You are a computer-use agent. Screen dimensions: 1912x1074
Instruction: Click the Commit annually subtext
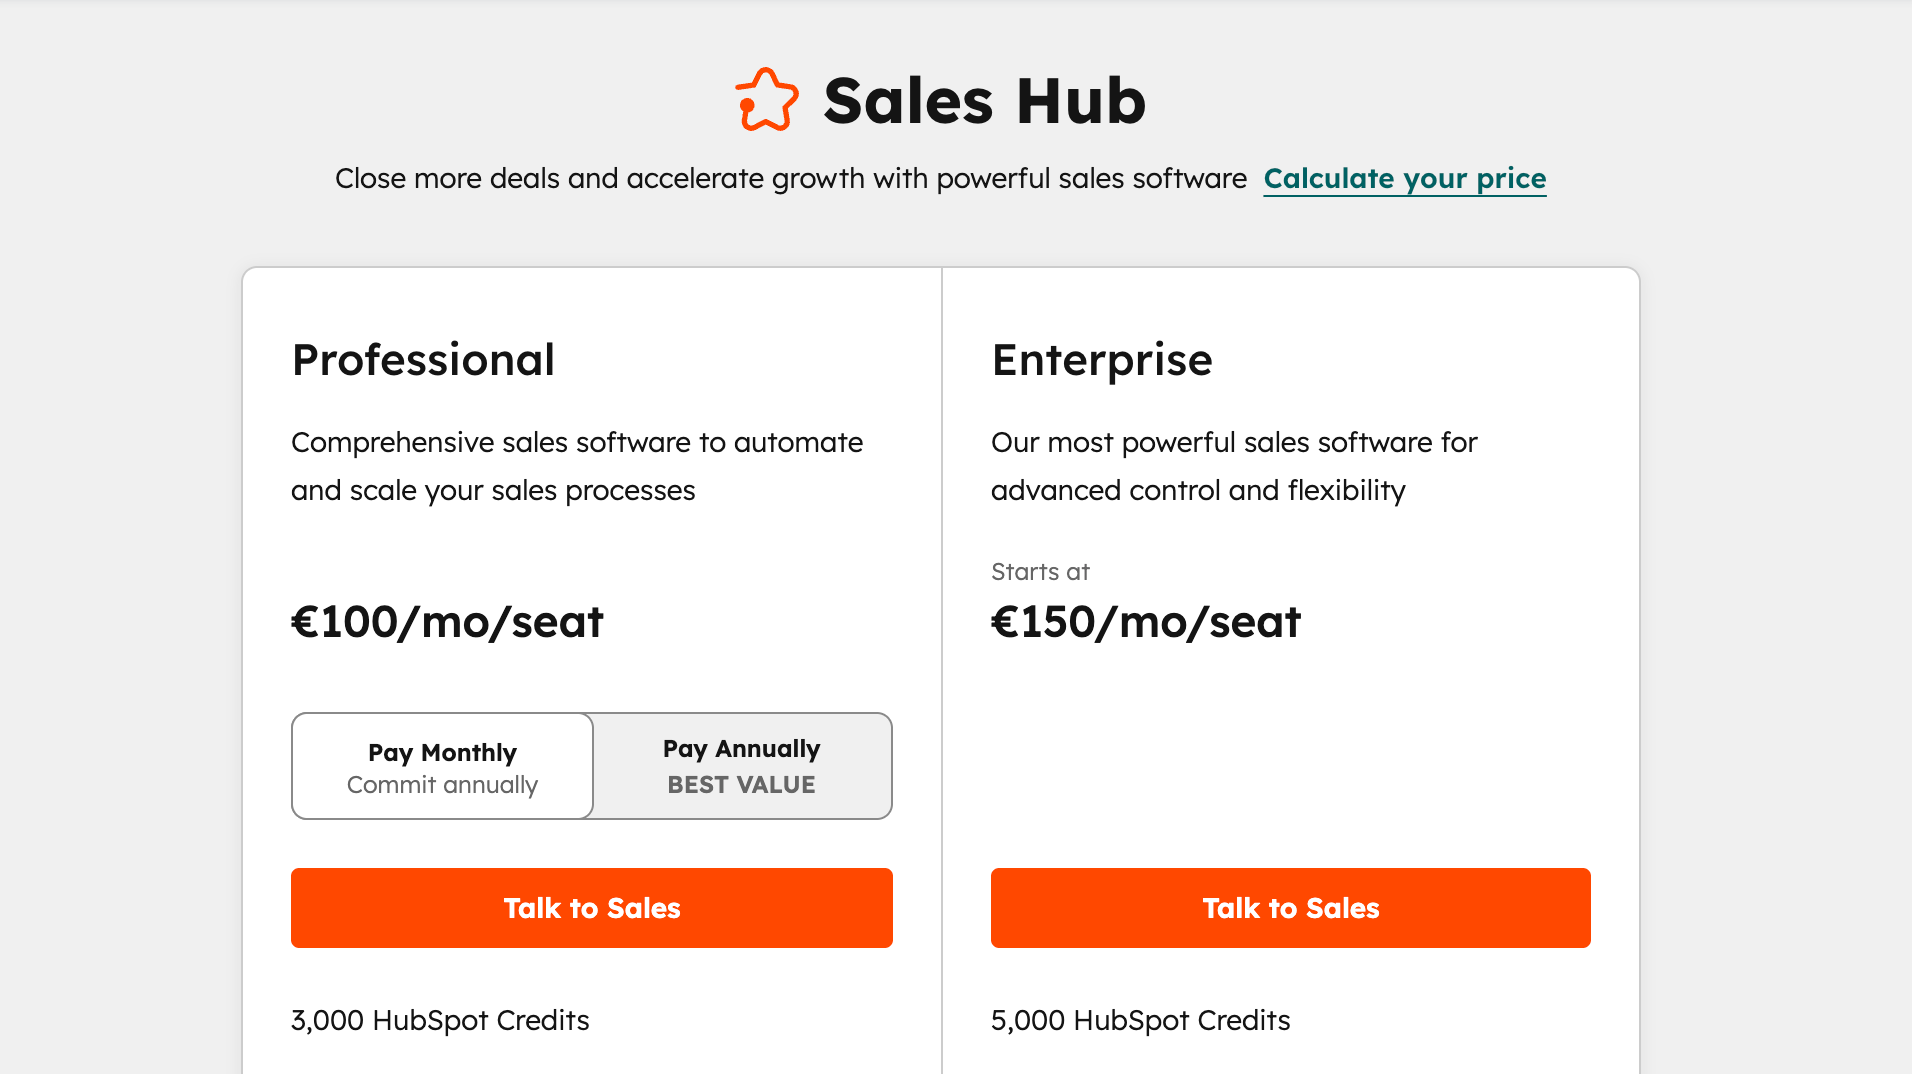pos(441,785)
